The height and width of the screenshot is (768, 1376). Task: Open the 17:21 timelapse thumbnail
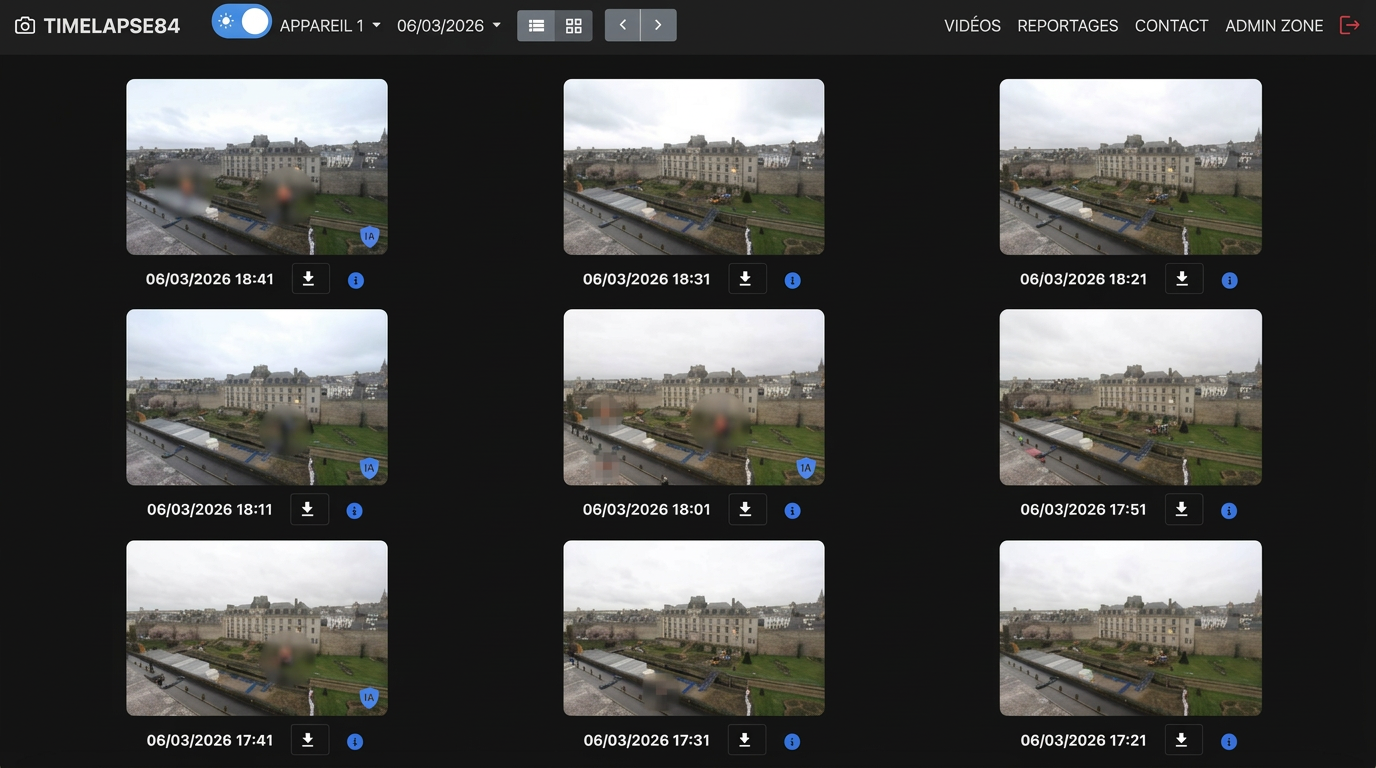tap(1130, 628)
